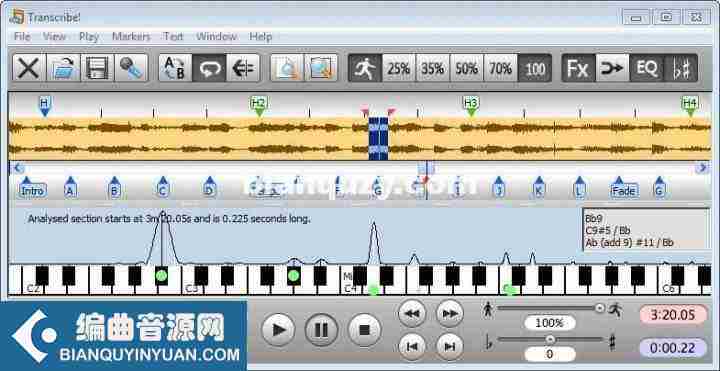
Task: Open the Fx audio effects window
Action: [579, 68]
